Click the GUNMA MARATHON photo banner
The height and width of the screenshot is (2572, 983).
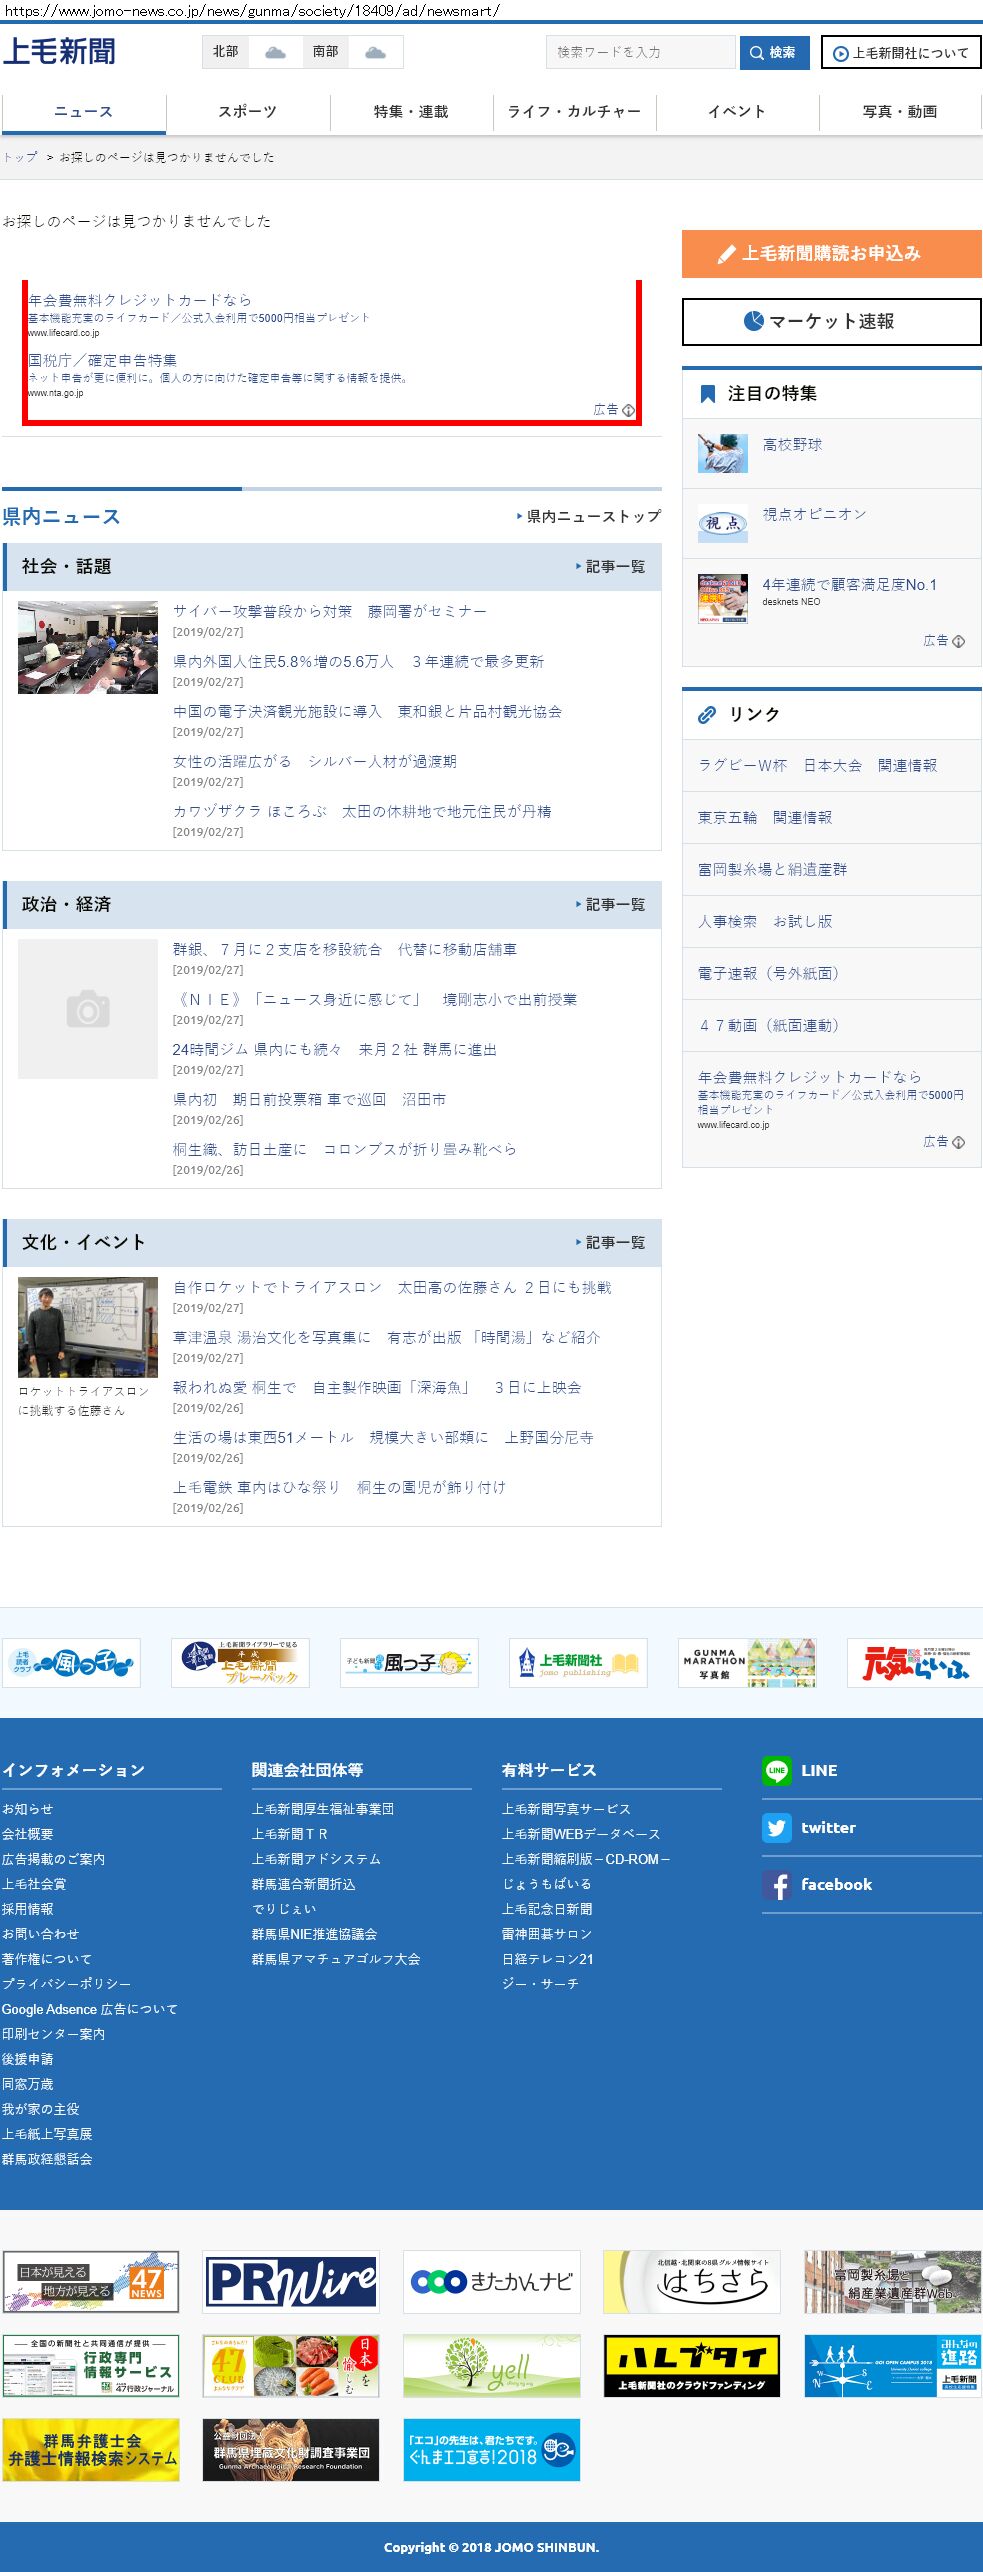[747, 1662]
